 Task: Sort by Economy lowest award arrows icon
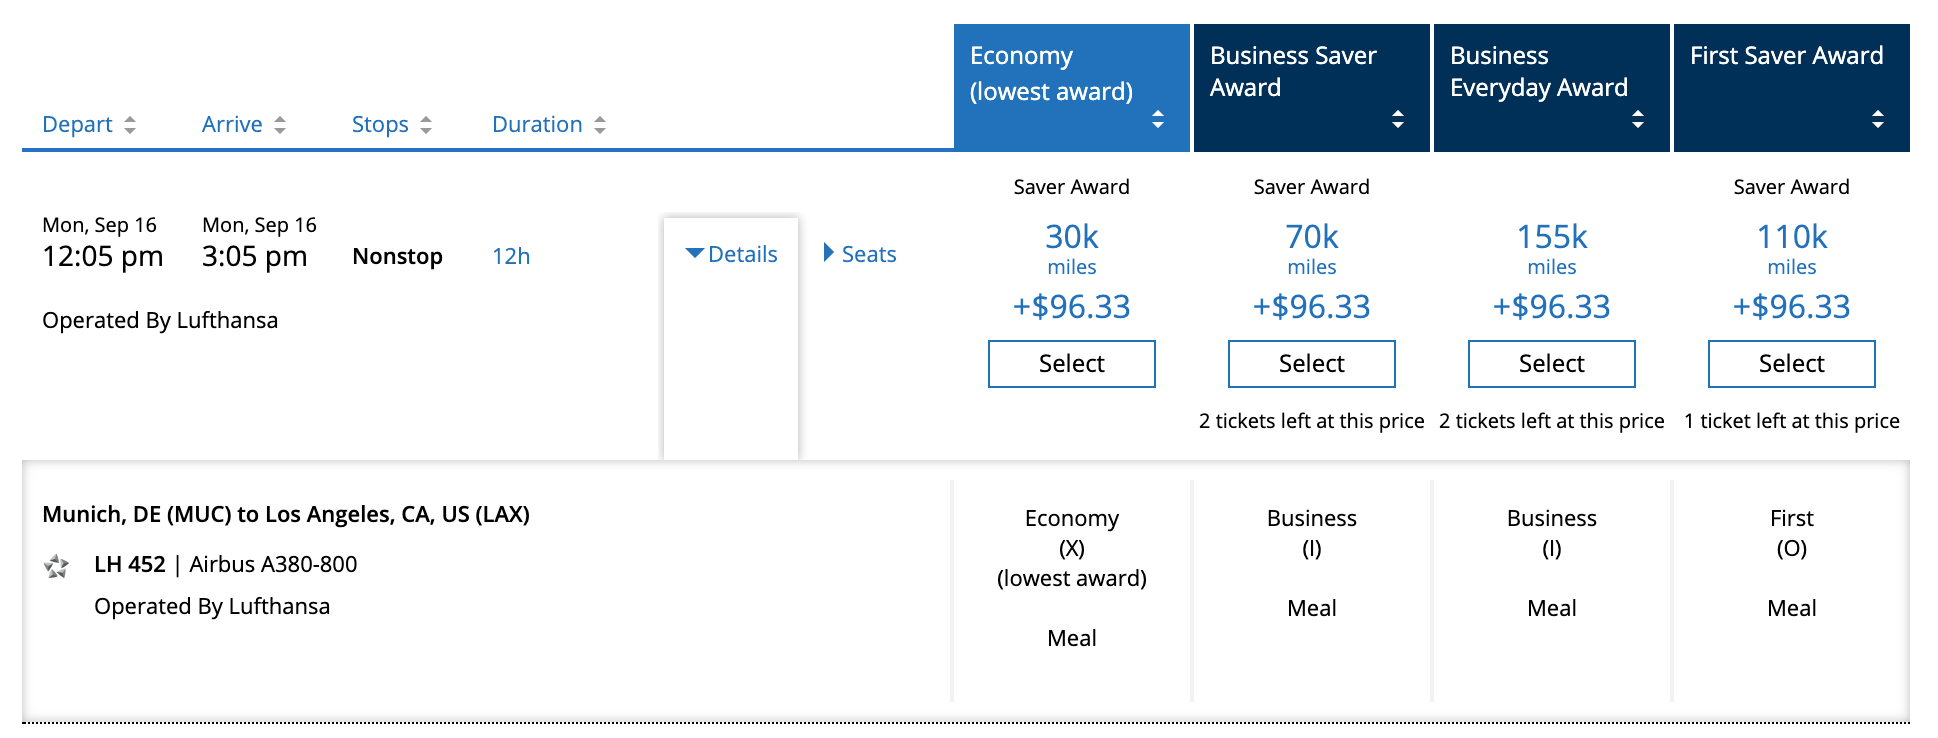1158,119
